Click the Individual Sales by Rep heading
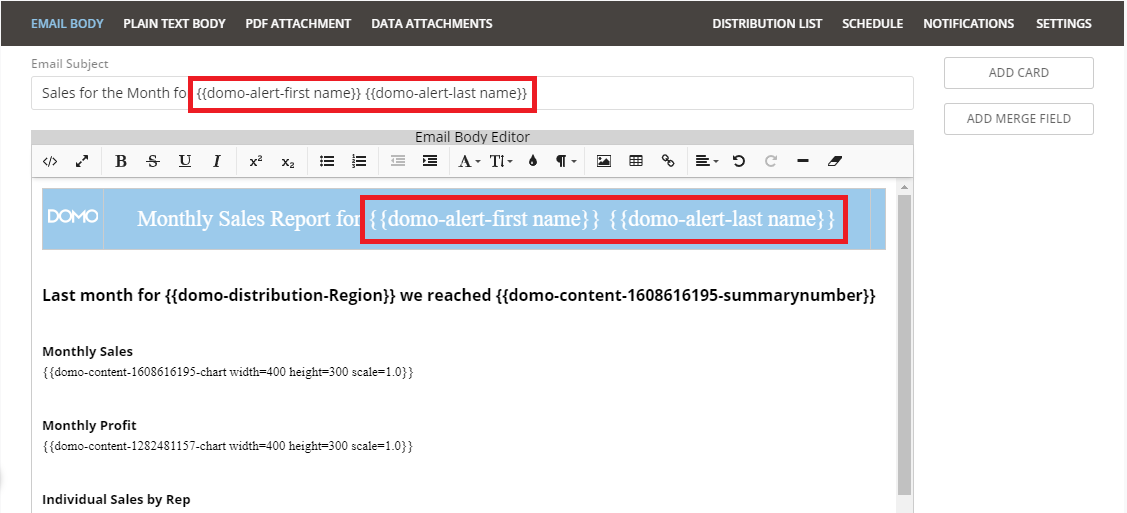This screenshot has width=1127, height=513. pyautogui.click(x=116, y=499)
